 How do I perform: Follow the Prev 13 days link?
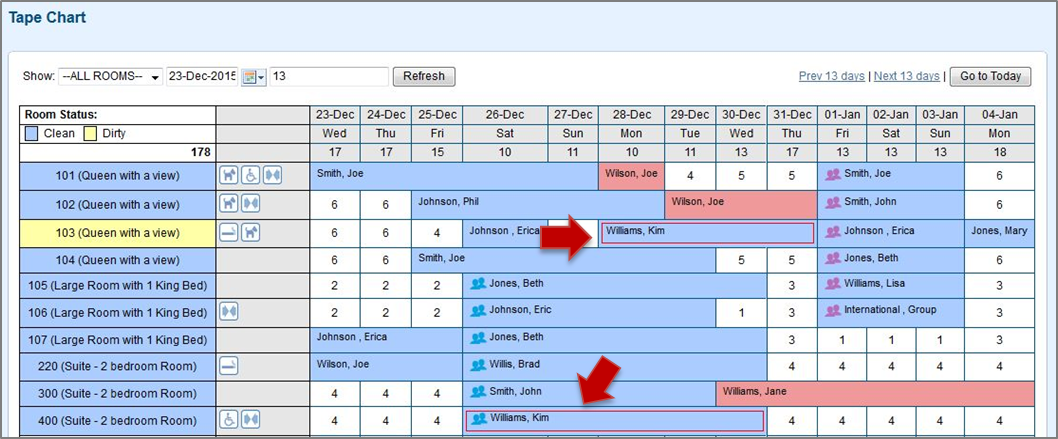tap(831, 76)
